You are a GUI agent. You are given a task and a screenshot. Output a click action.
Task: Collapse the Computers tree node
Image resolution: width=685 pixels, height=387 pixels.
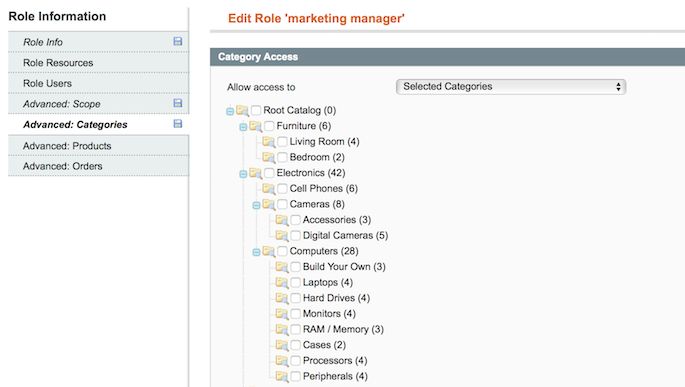tap(256, 252)
